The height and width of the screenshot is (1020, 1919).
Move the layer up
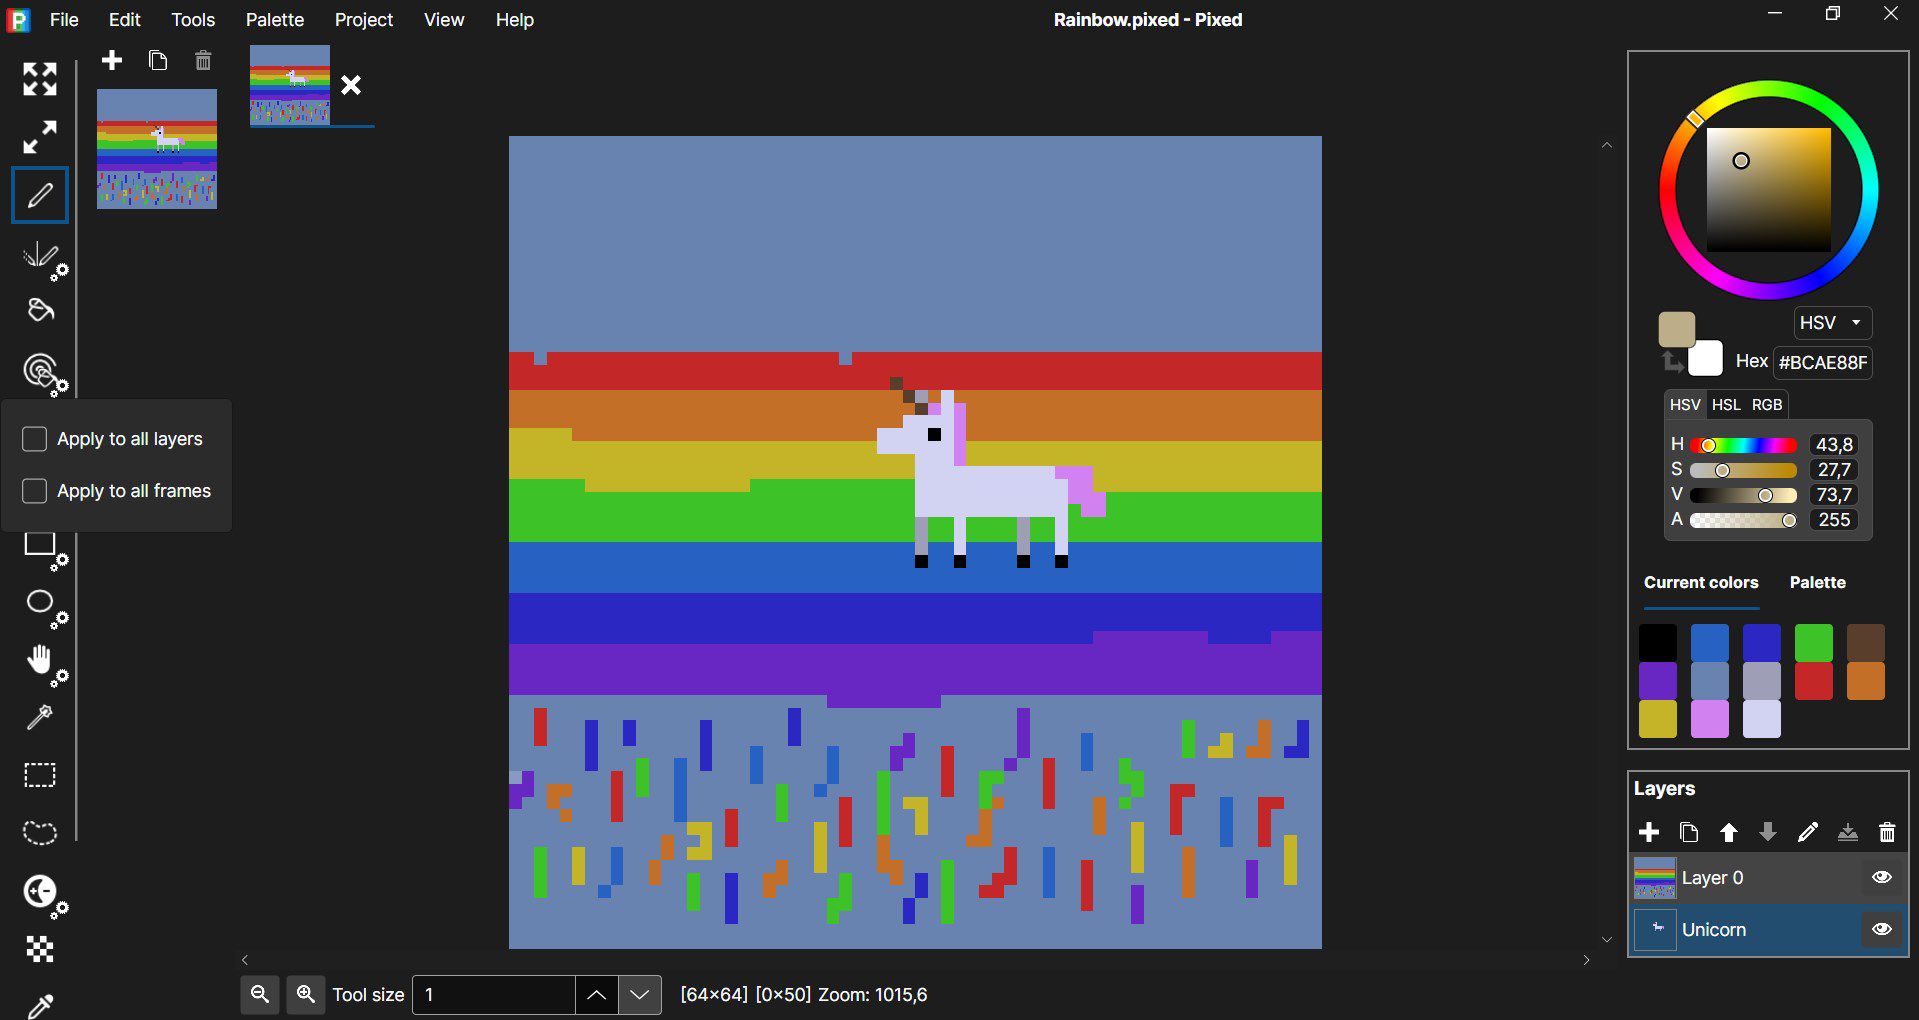1729,832
